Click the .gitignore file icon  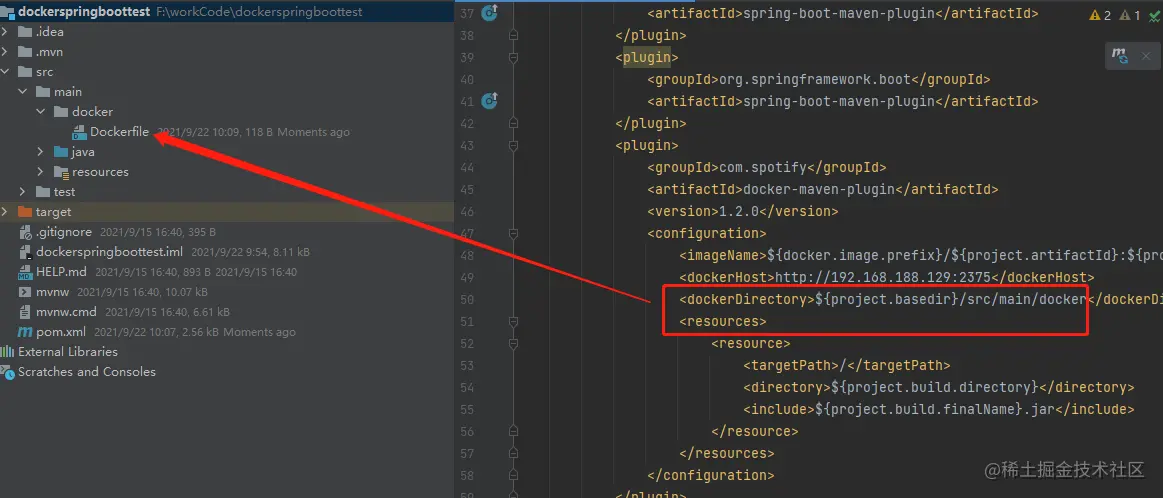click(25, 232)
